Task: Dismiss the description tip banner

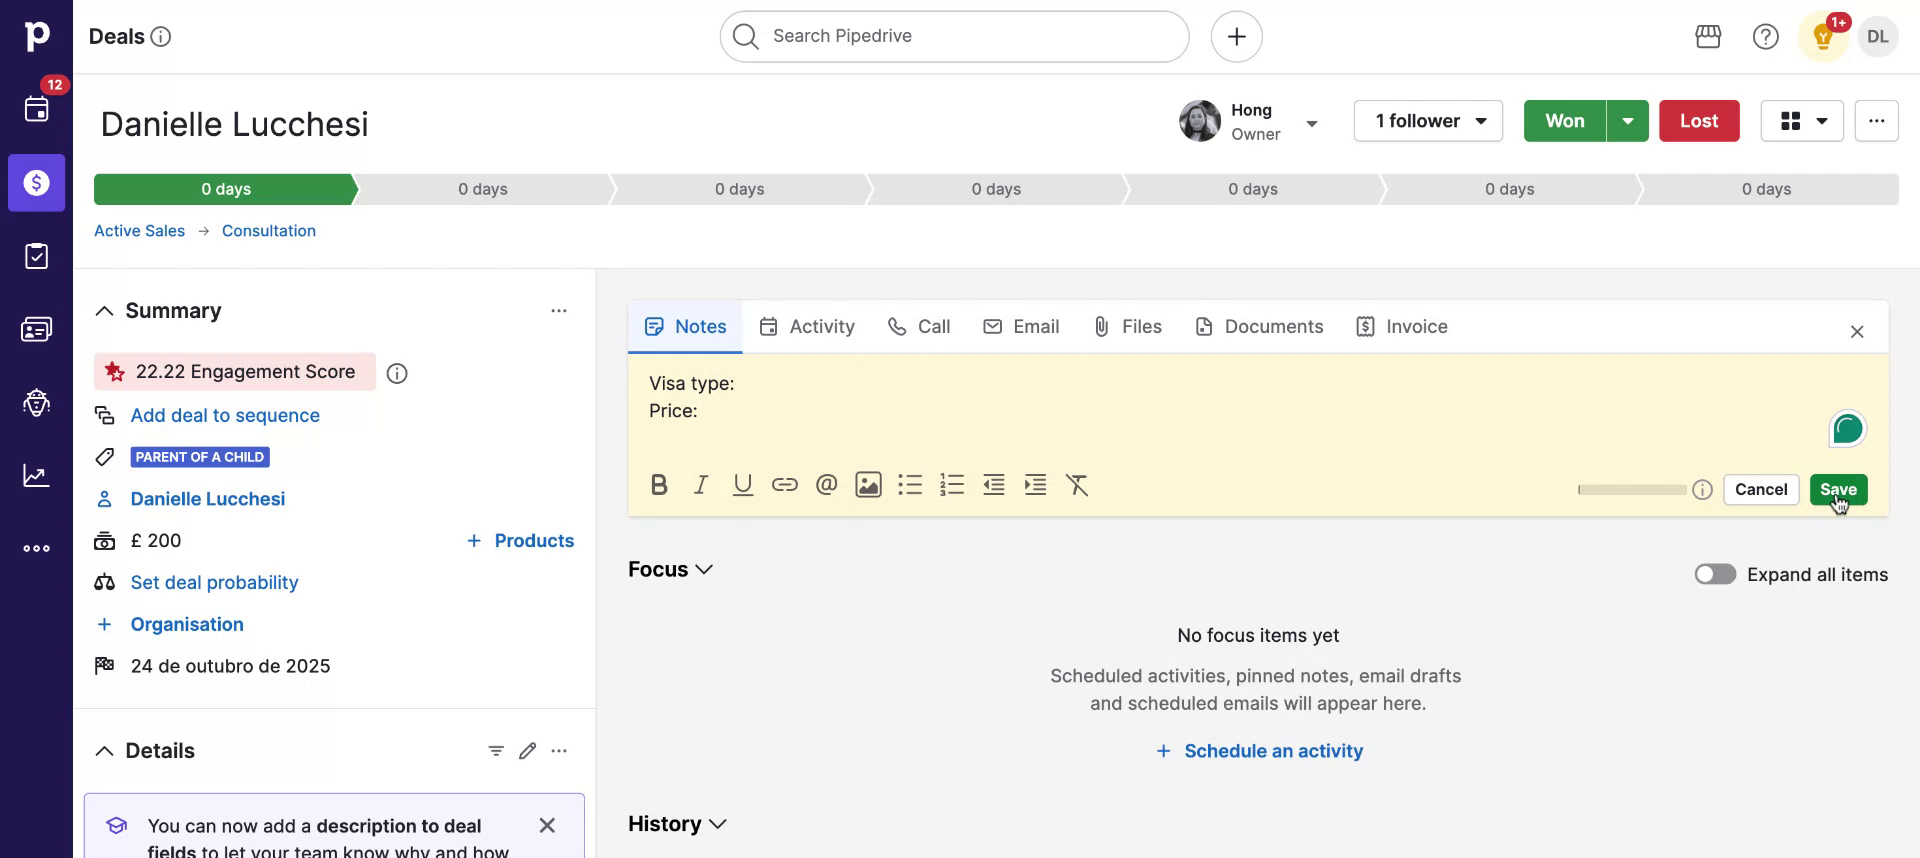Action: tap(547, 825)
